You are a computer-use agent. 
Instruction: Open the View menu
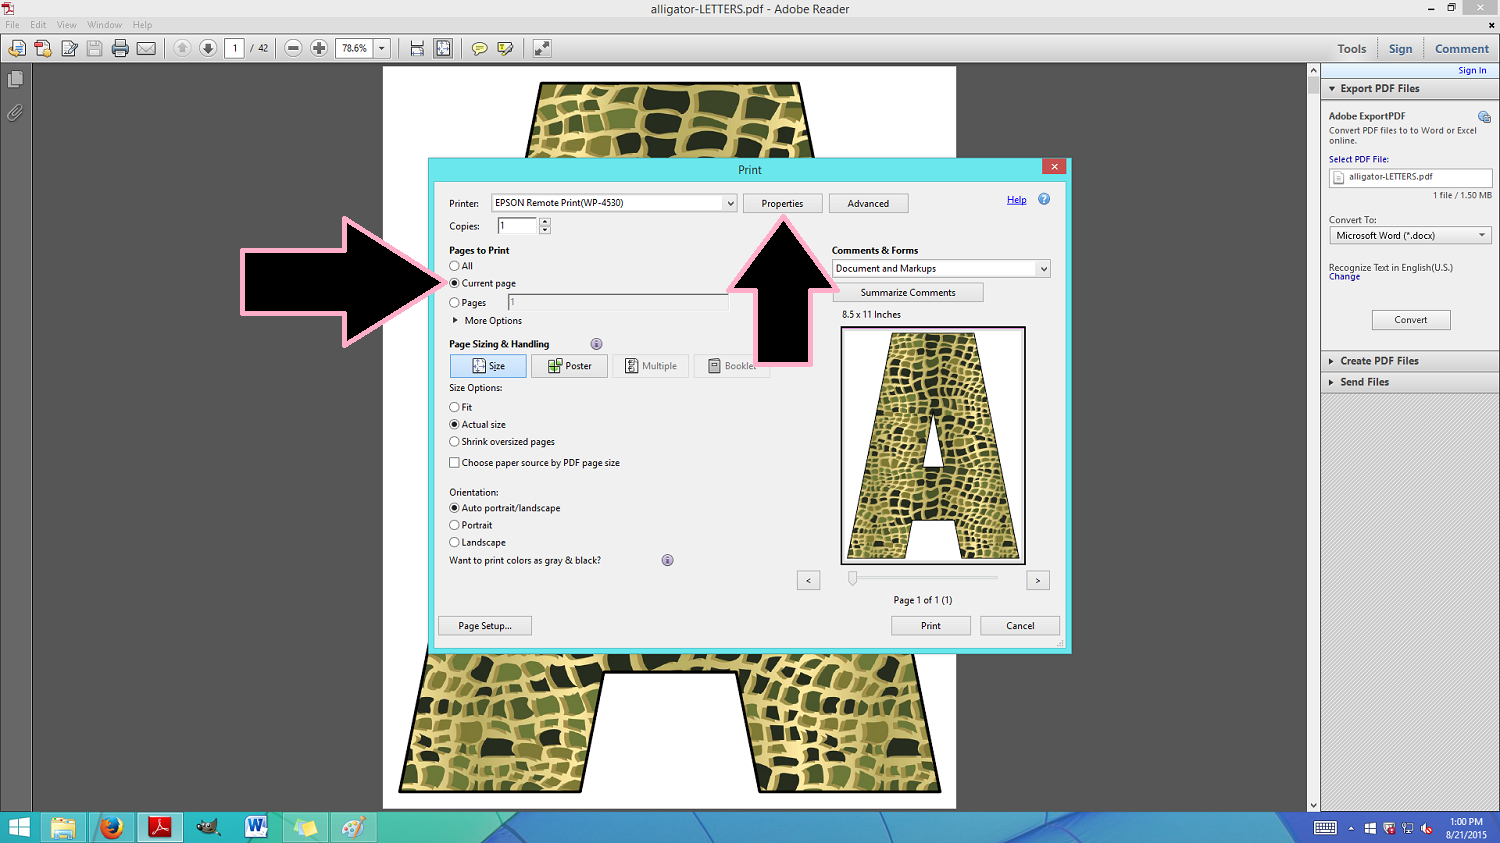coord(67,25)
